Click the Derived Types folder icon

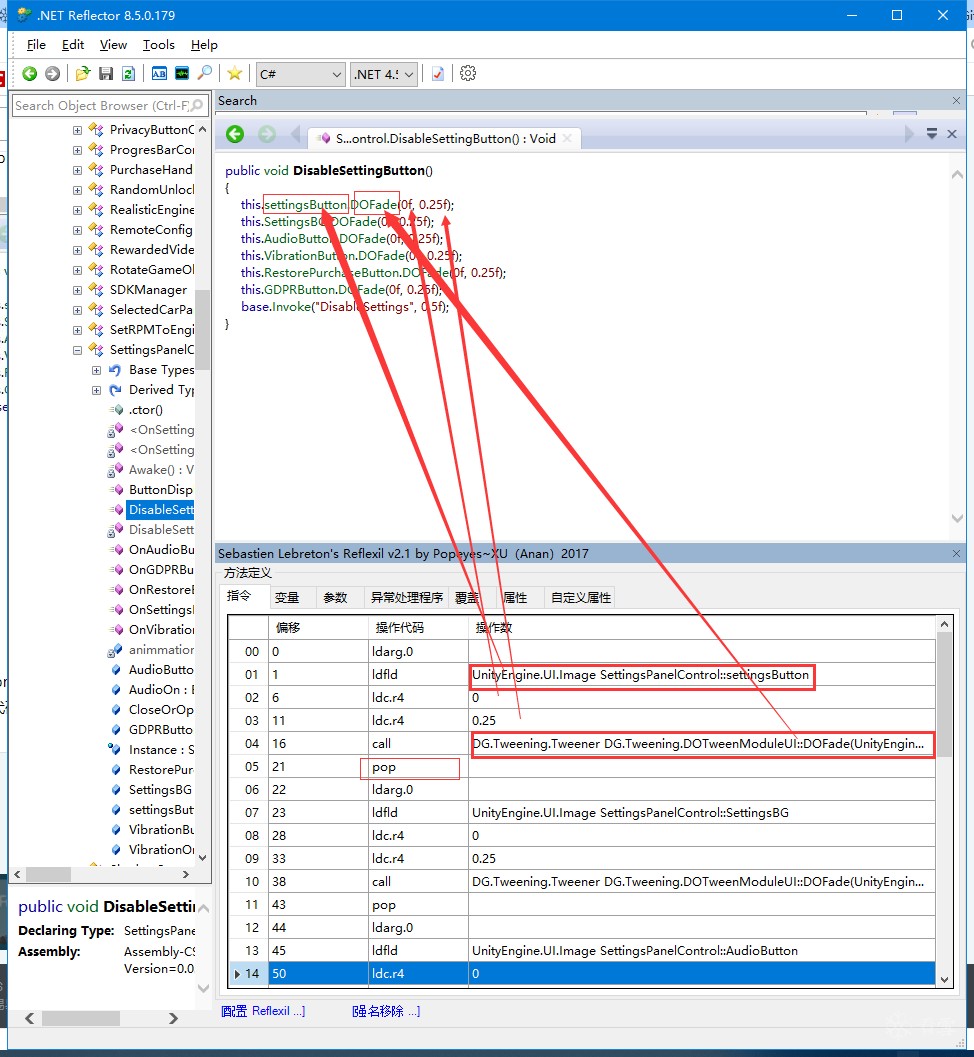(x=115, y=390)
